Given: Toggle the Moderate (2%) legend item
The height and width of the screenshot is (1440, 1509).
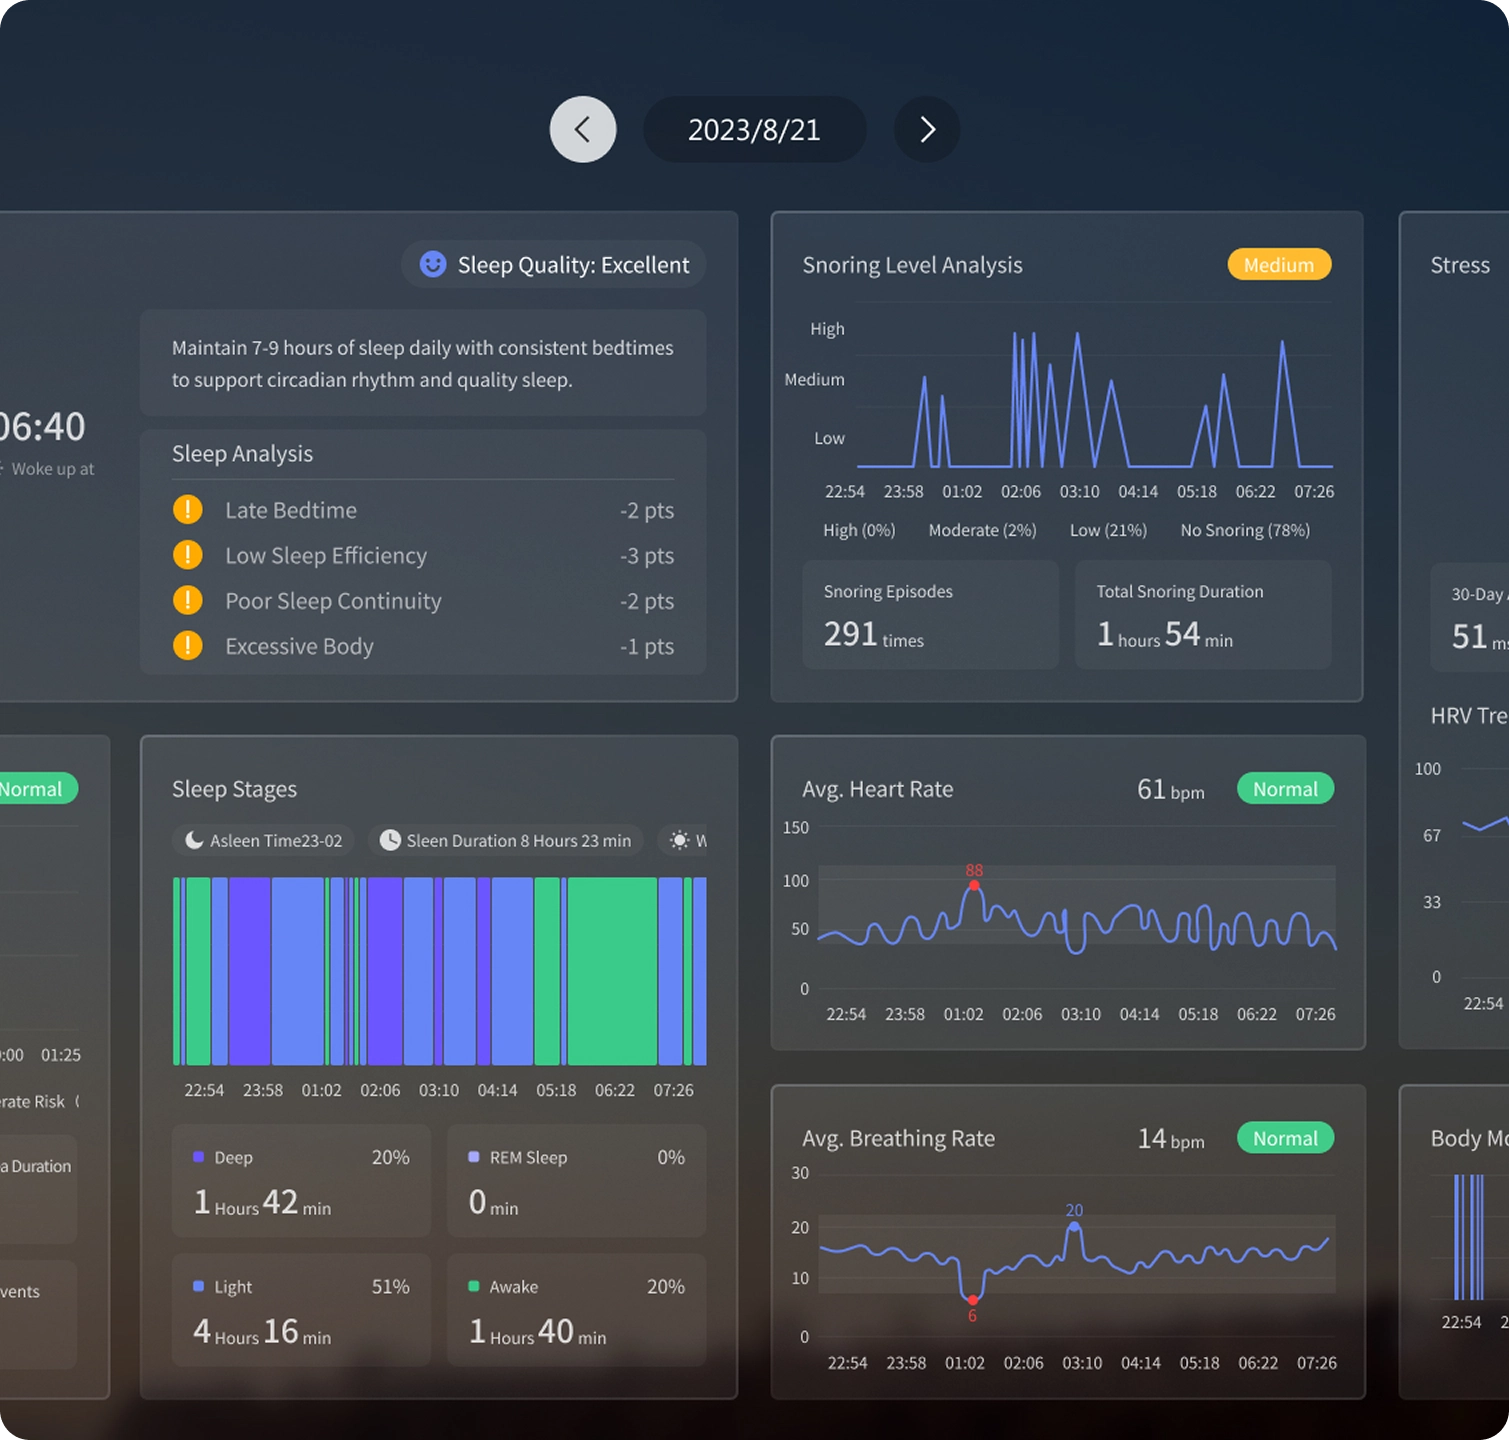Looking at the screenshot, I should 982,530.
